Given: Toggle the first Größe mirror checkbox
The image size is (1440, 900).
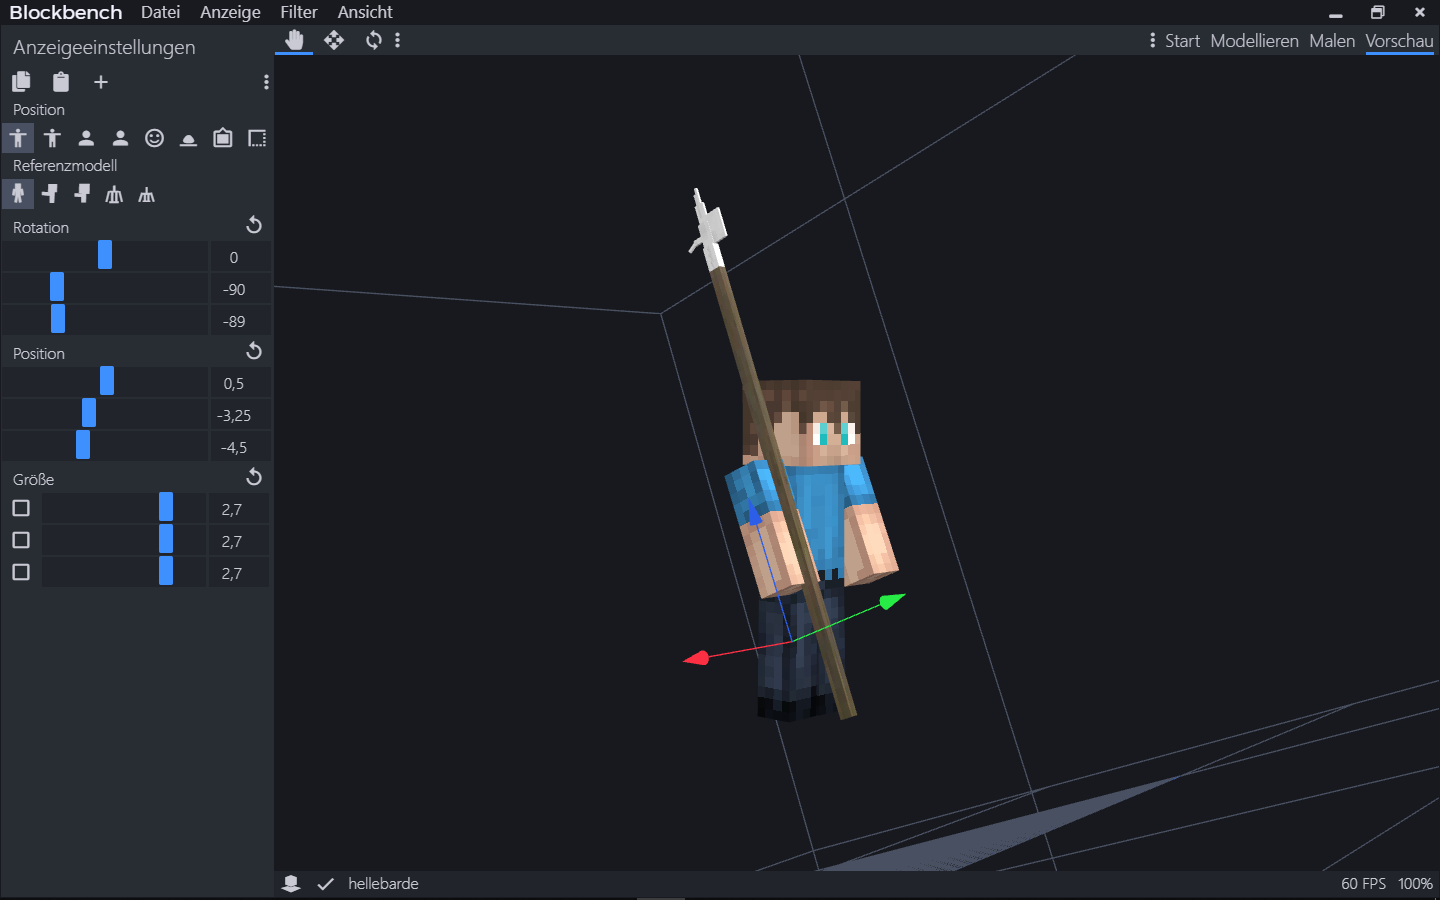Looking at the screenshot, I should point(21,508).
